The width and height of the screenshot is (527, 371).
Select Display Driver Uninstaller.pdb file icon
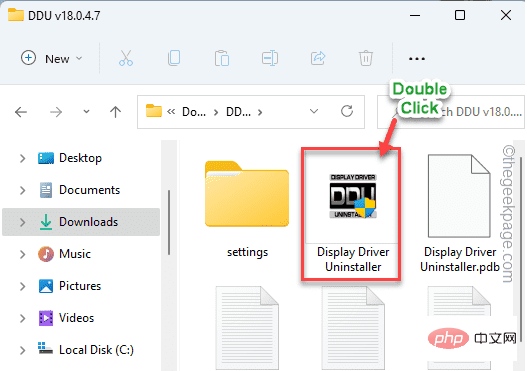459,196
